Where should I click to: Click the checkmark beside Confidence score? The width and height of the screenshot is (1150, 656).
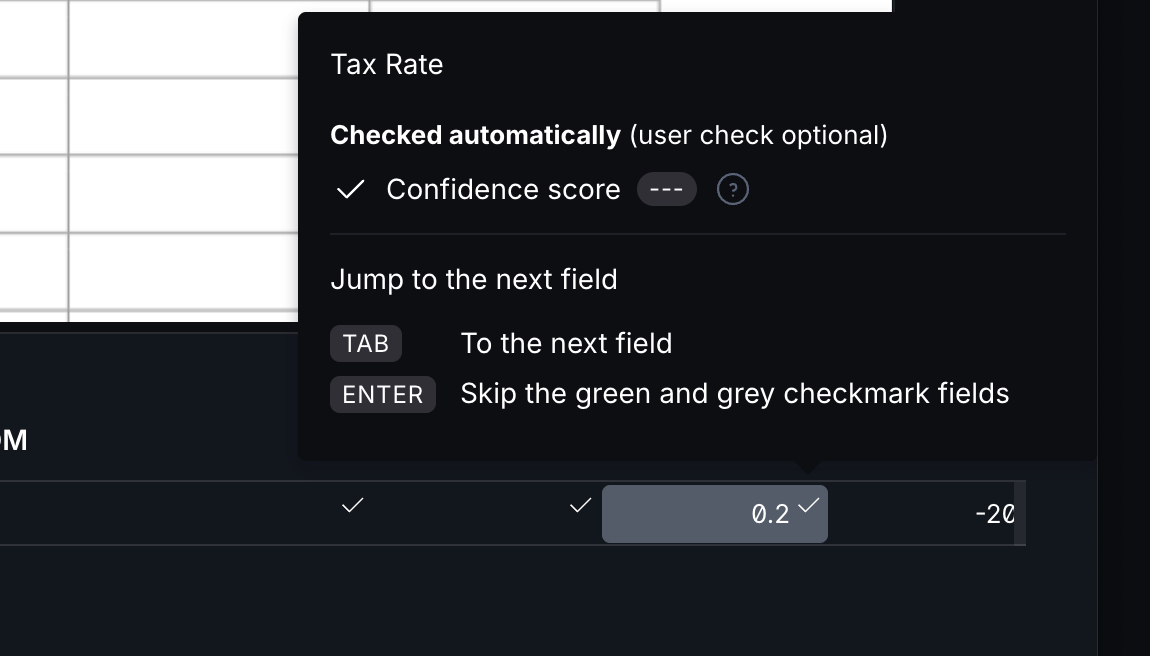tap(350, 189)
